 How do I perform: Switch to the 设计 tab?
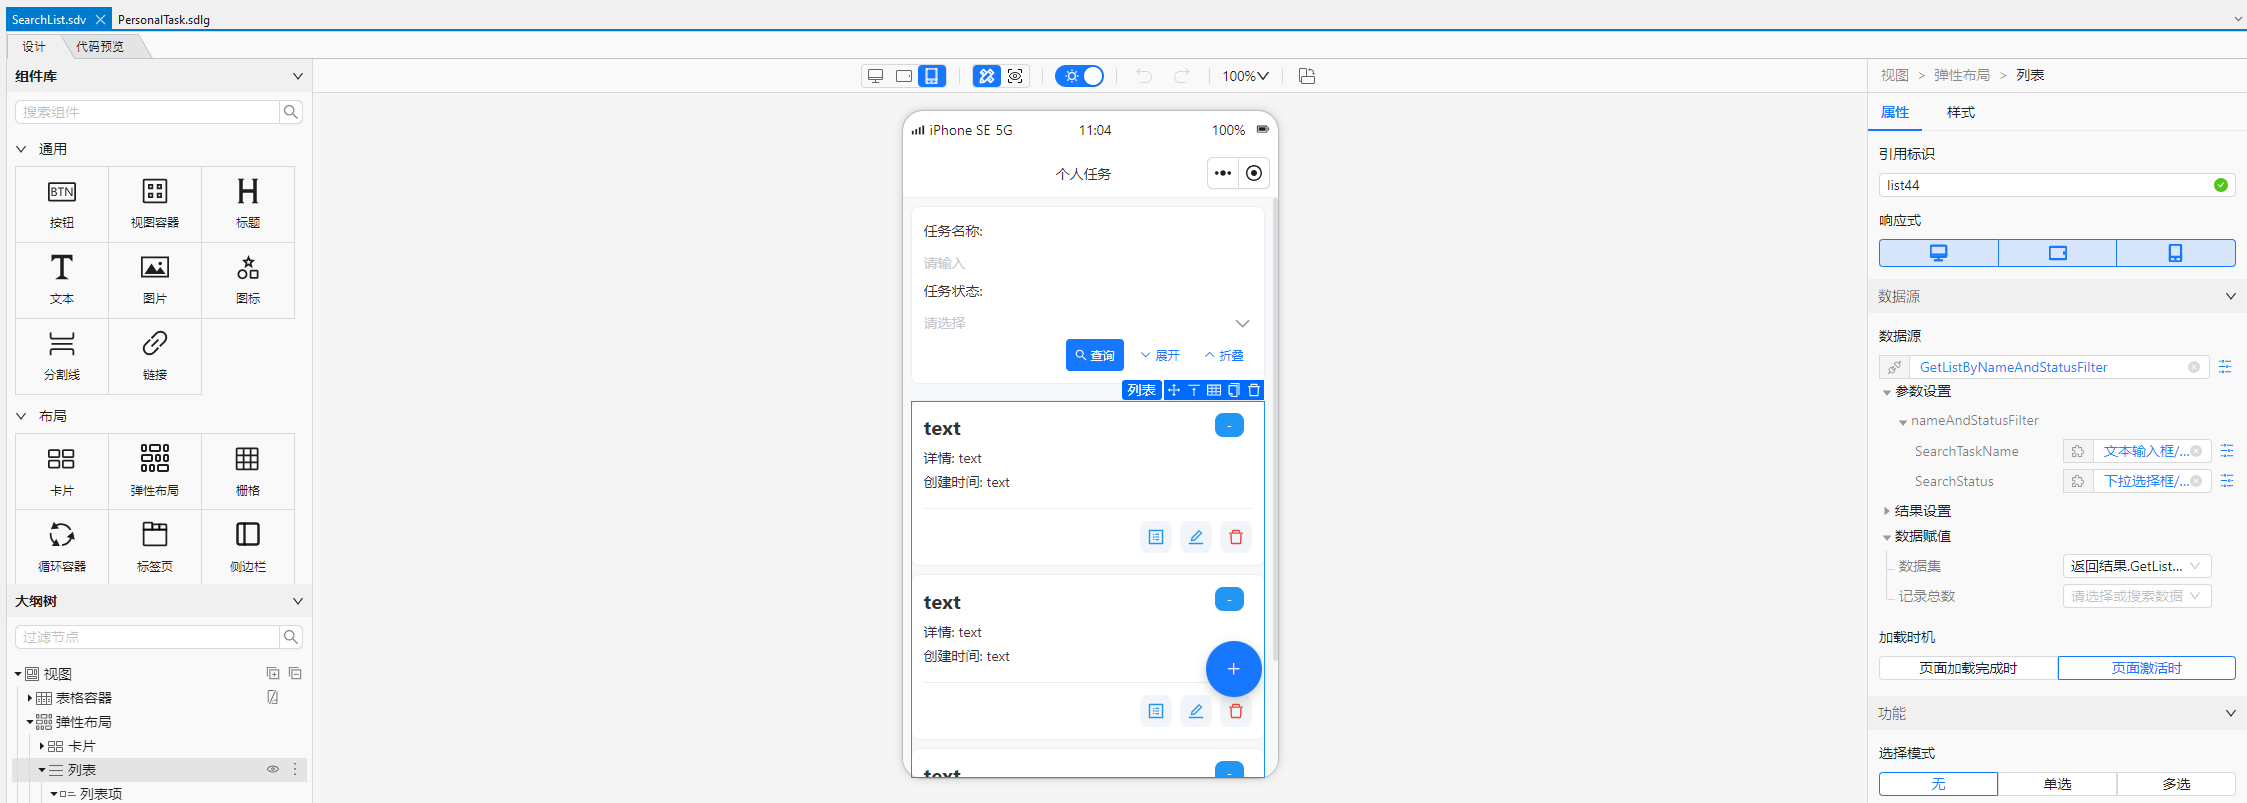[x=34, y=46]
